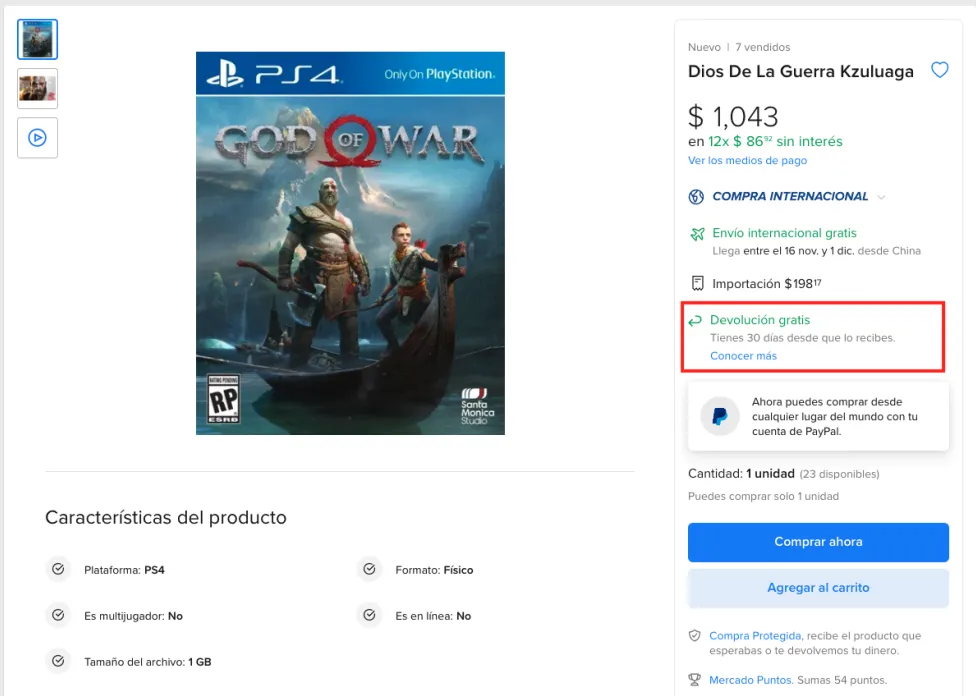Click the Compra Protegida shield icon
The image size is (976, 696).
(x=695, y=636)
